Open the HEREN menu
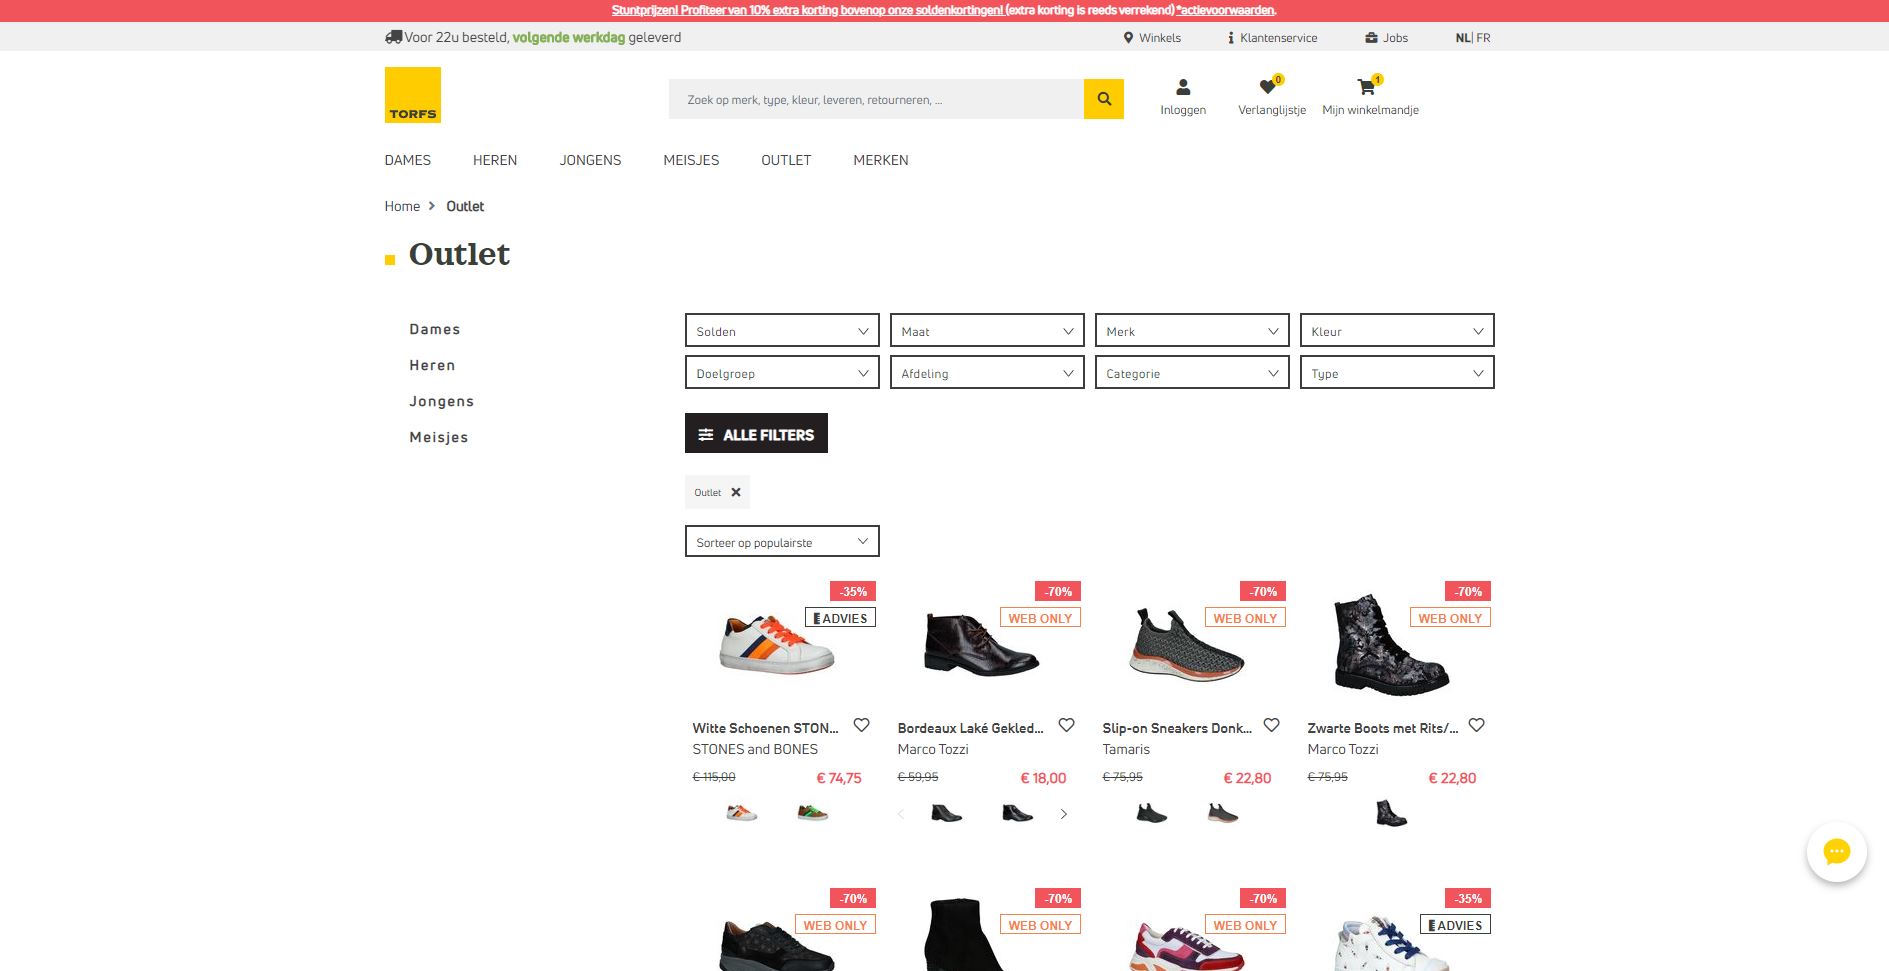The height and width of the screenshot is (971, 1889). (495, 160)
